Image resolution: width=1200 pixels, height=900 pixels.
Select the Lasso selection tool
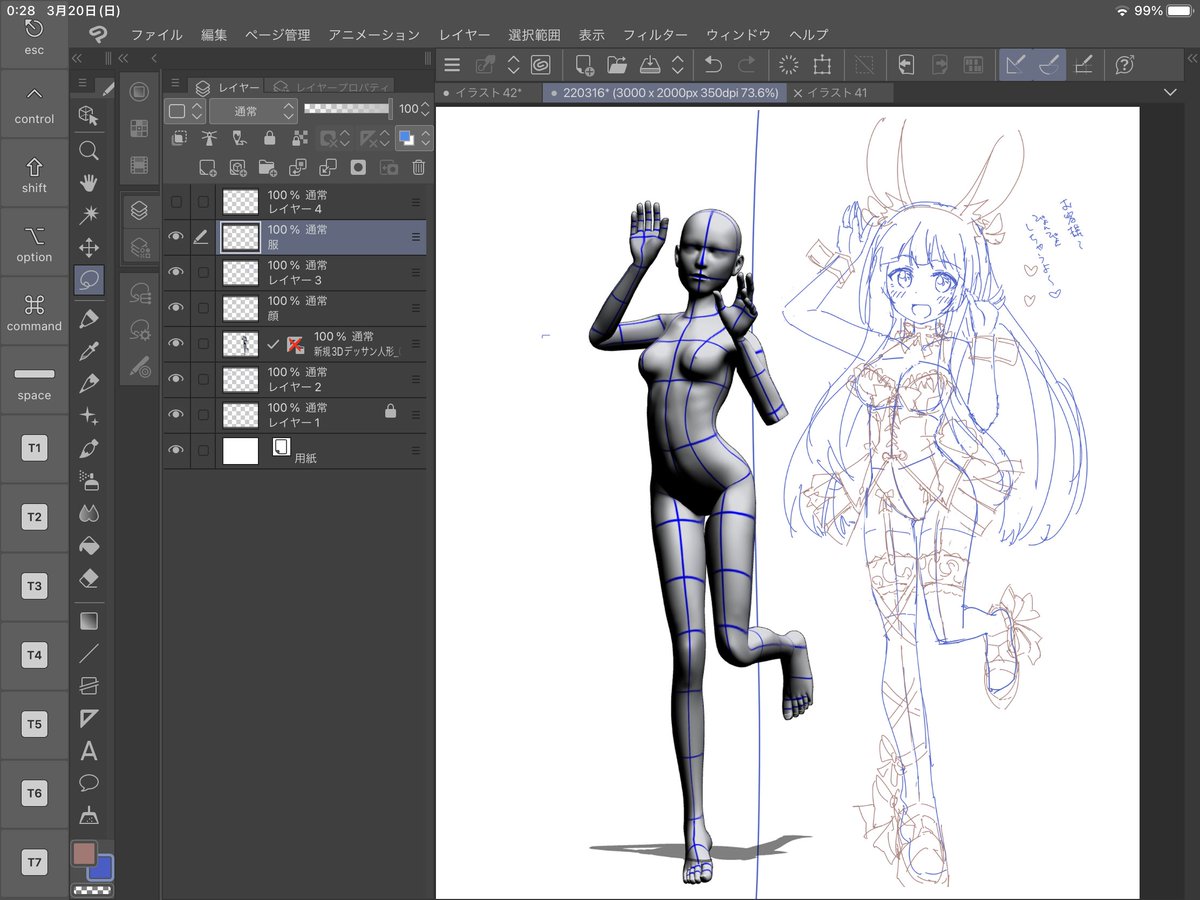pyautogui.click(x=89, y=279)
